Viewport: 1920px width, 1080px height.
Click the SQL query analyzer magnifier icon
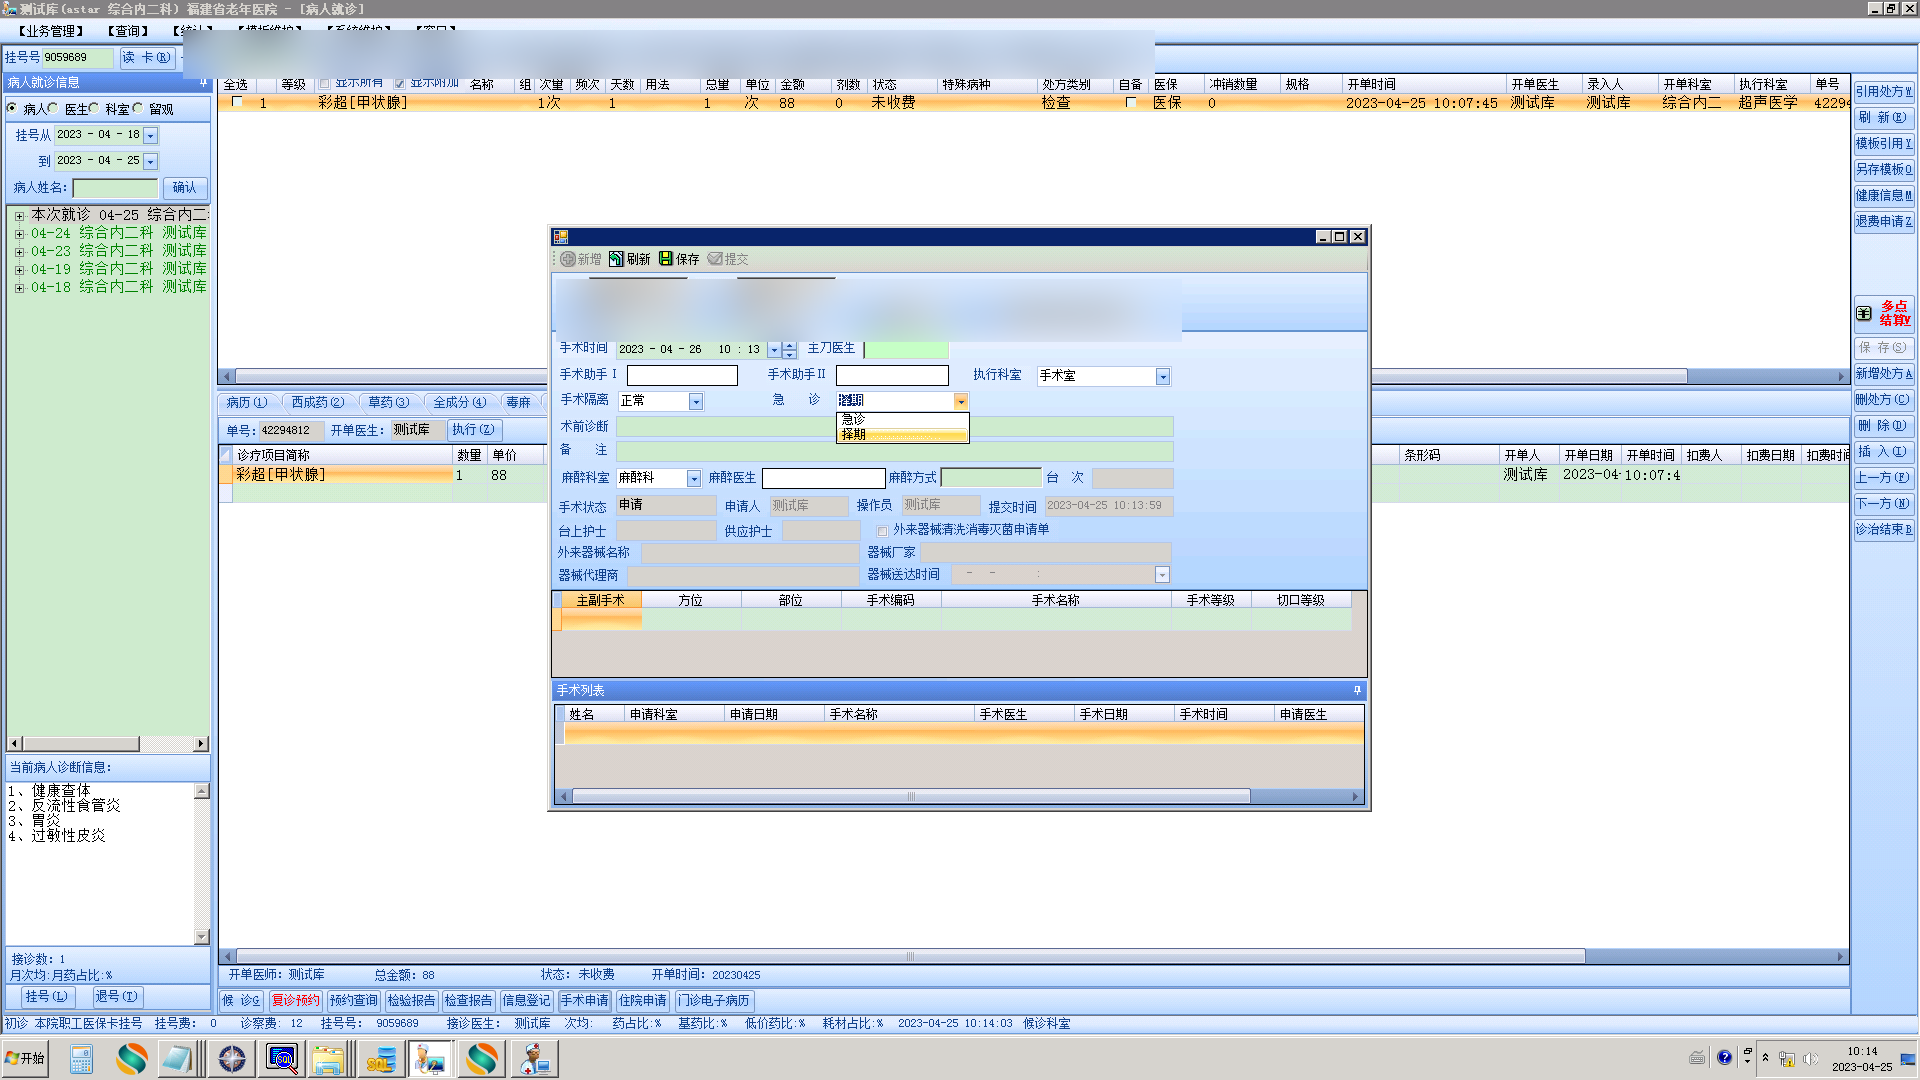coord(283,1058)
